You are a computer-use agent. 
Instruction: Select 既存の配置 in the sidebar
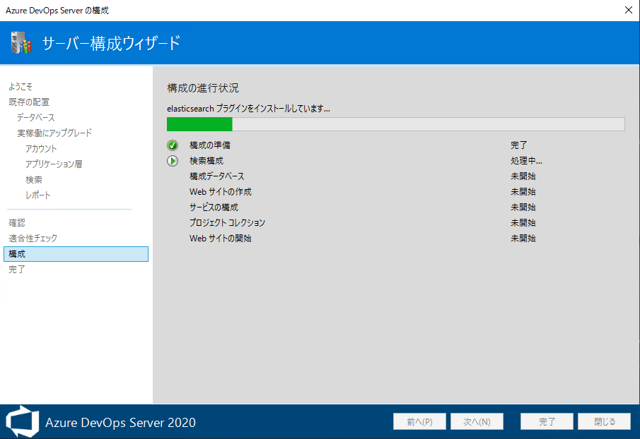tap(29, 102)
